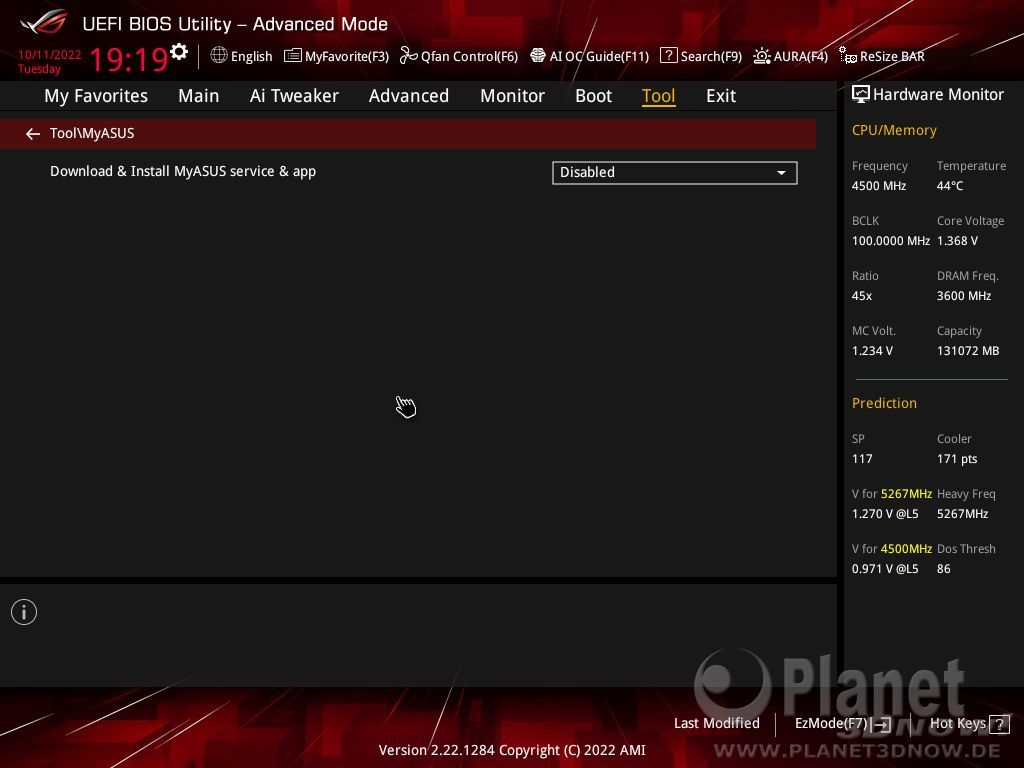Switch to My Favorites tab
The width and height of the screenshot is (1024, 768).
[96, 95]
